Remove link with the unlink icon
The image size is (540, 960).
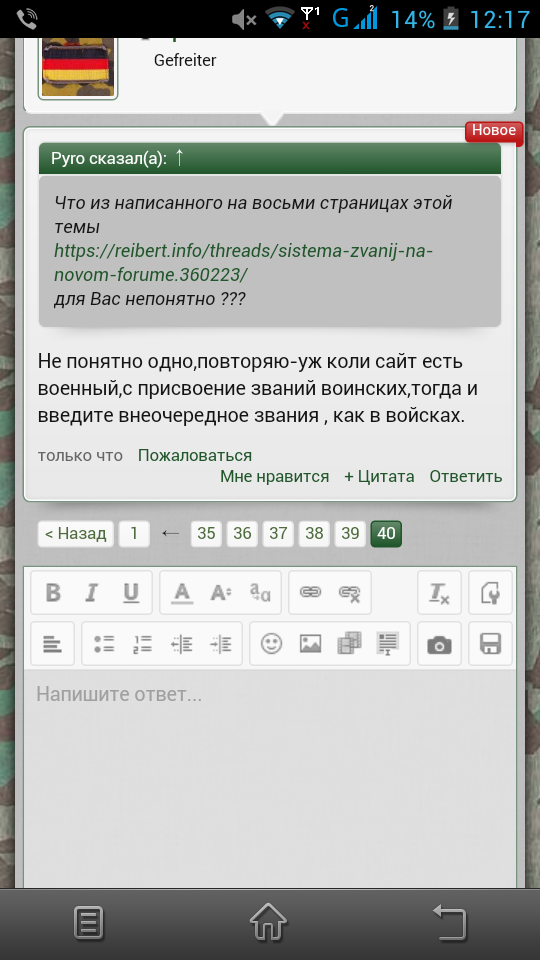tap(350, 592)
